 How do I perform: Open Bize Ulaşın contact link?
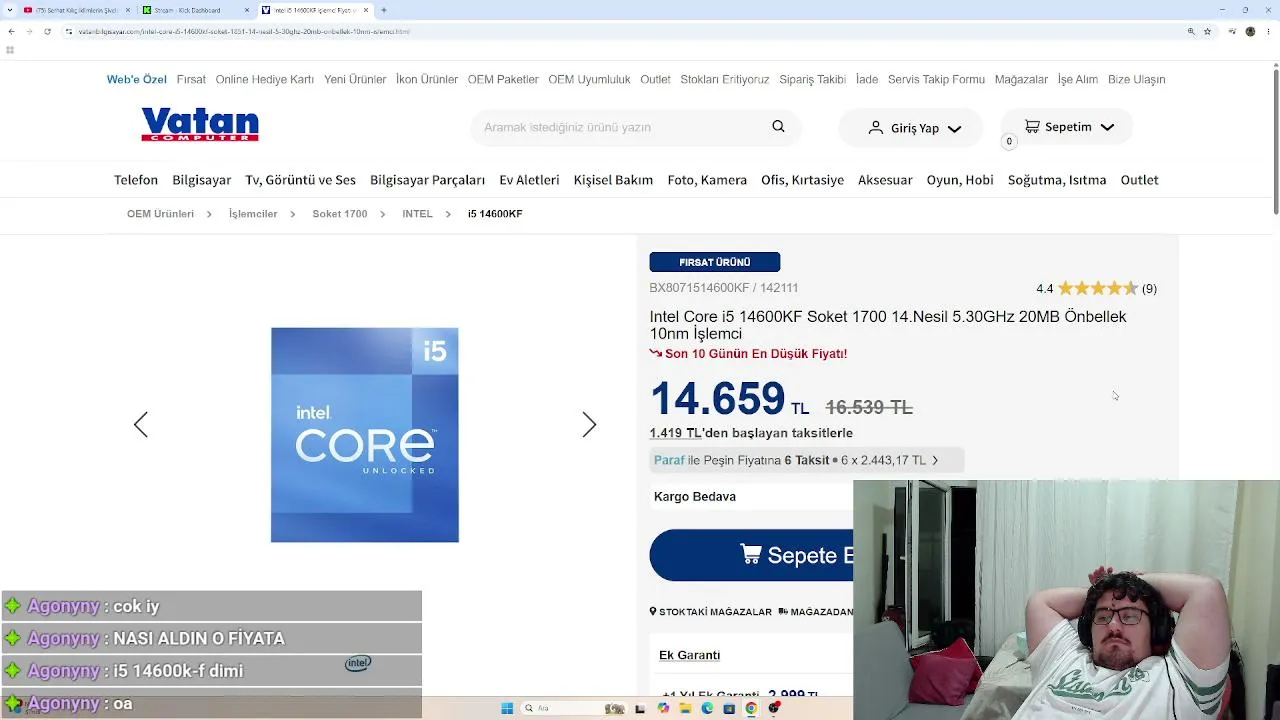tap(1137, 79)
